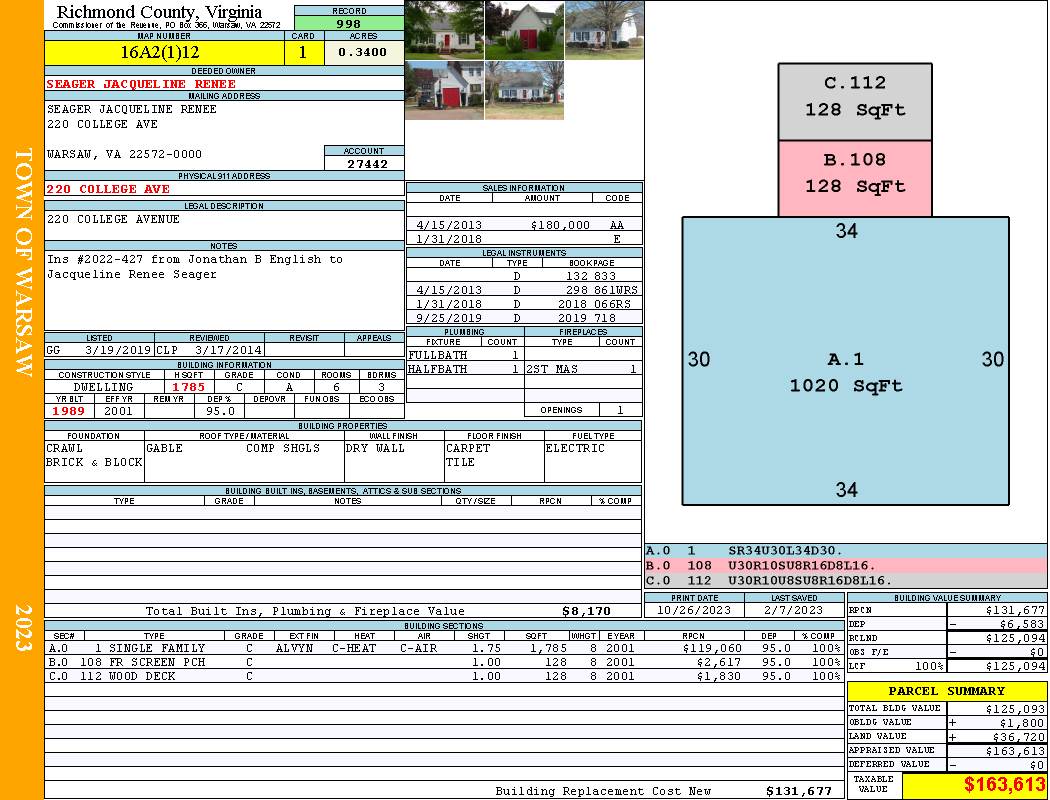Select the B.0 FR SCREEN PCH row
1050x800 pixels.
tap(443, 662)
